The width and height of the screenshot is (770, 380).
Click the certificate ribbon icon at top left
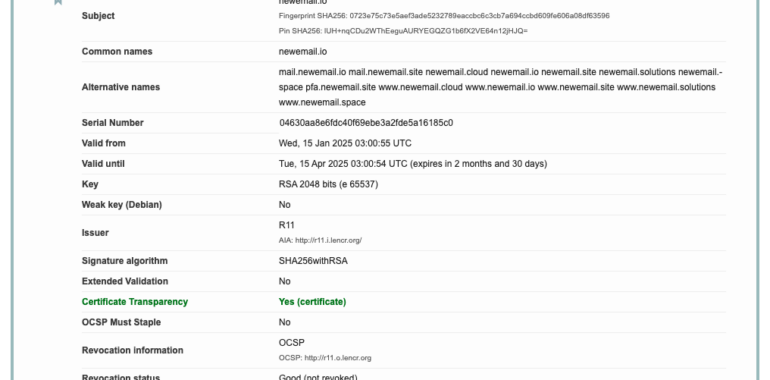coord(58,2)
